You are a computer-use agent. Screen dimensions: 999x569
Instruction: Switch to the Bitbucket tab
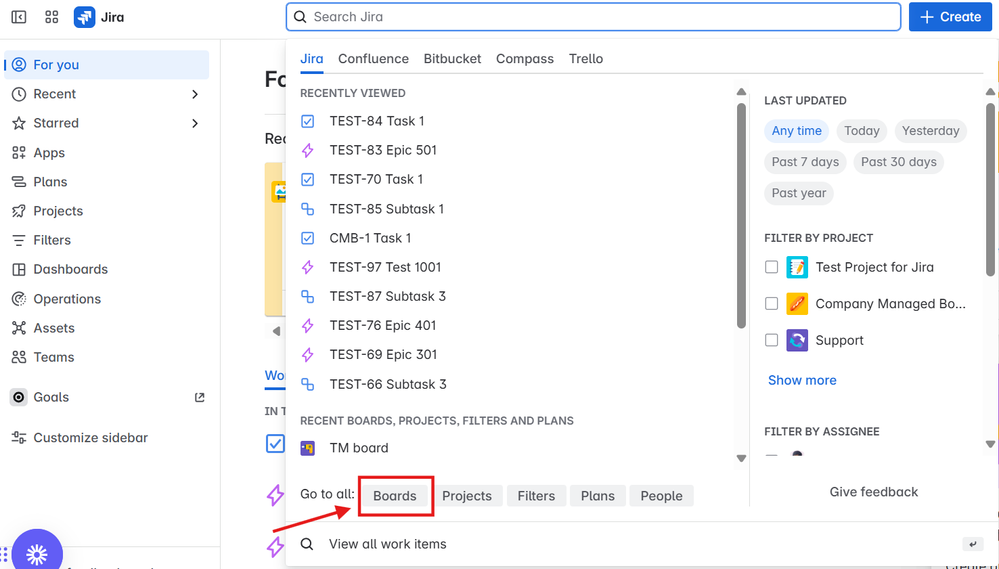click(452, 59)
